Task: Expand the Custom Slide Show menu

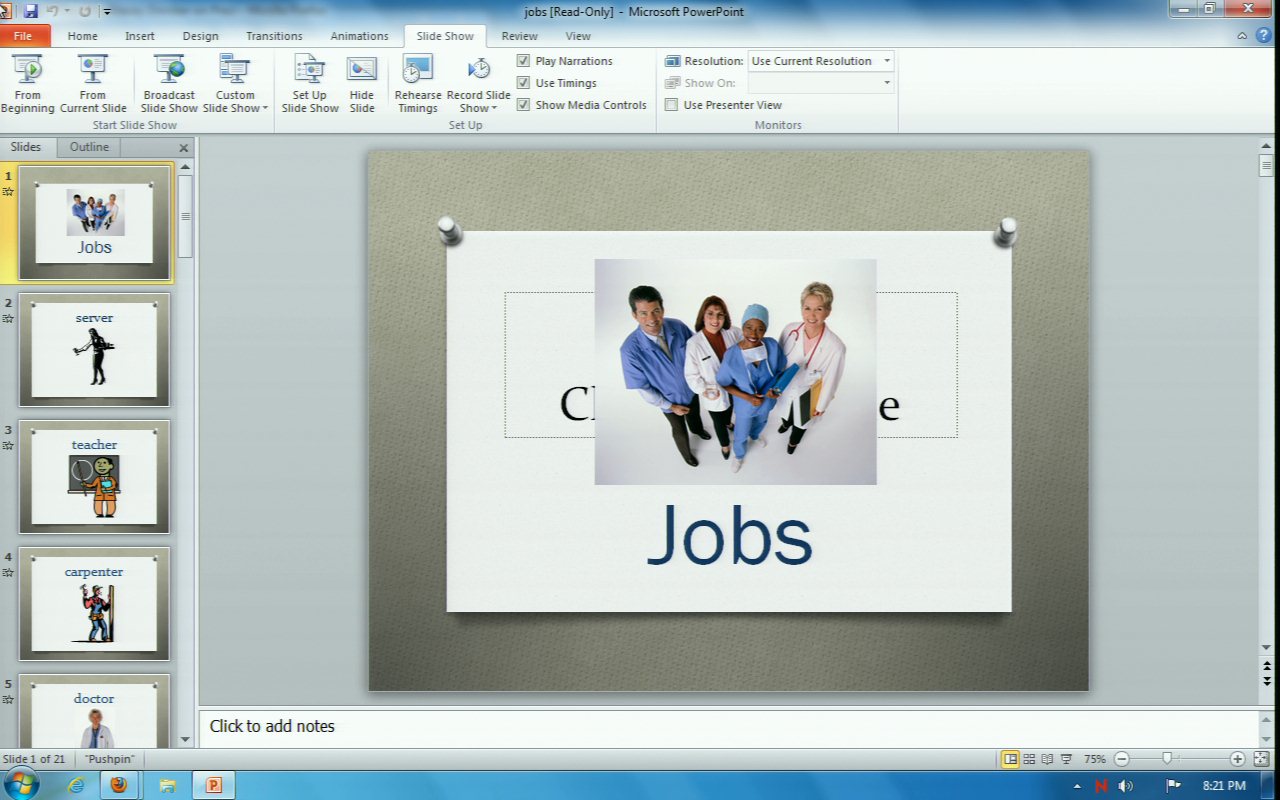Action: 236,102
